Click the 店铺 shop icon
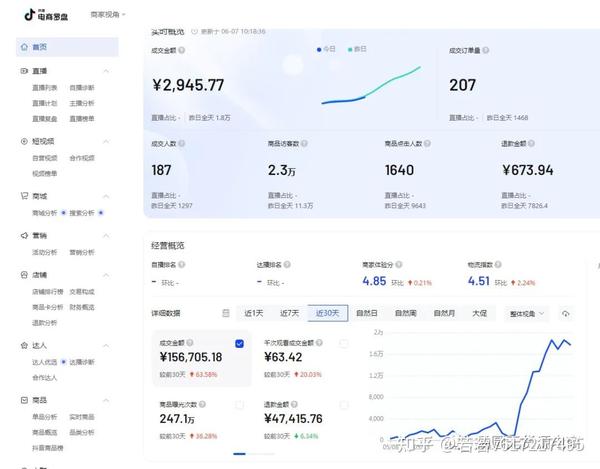600x469 pixels. coord(24,275)
